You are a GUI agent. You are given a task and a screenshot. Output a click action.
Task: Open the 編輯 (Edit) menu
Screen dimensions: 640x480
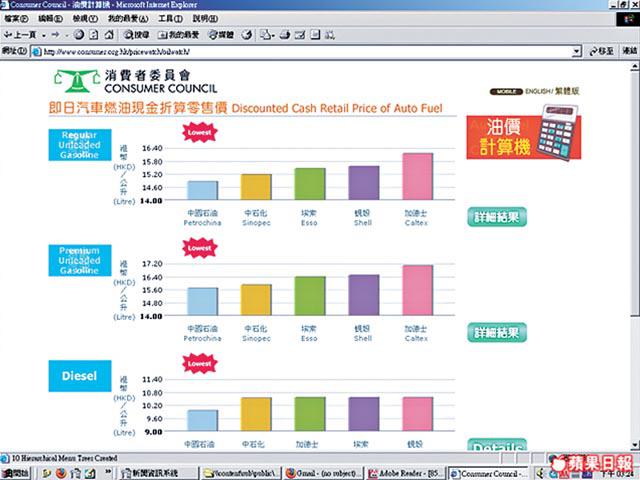50,19
